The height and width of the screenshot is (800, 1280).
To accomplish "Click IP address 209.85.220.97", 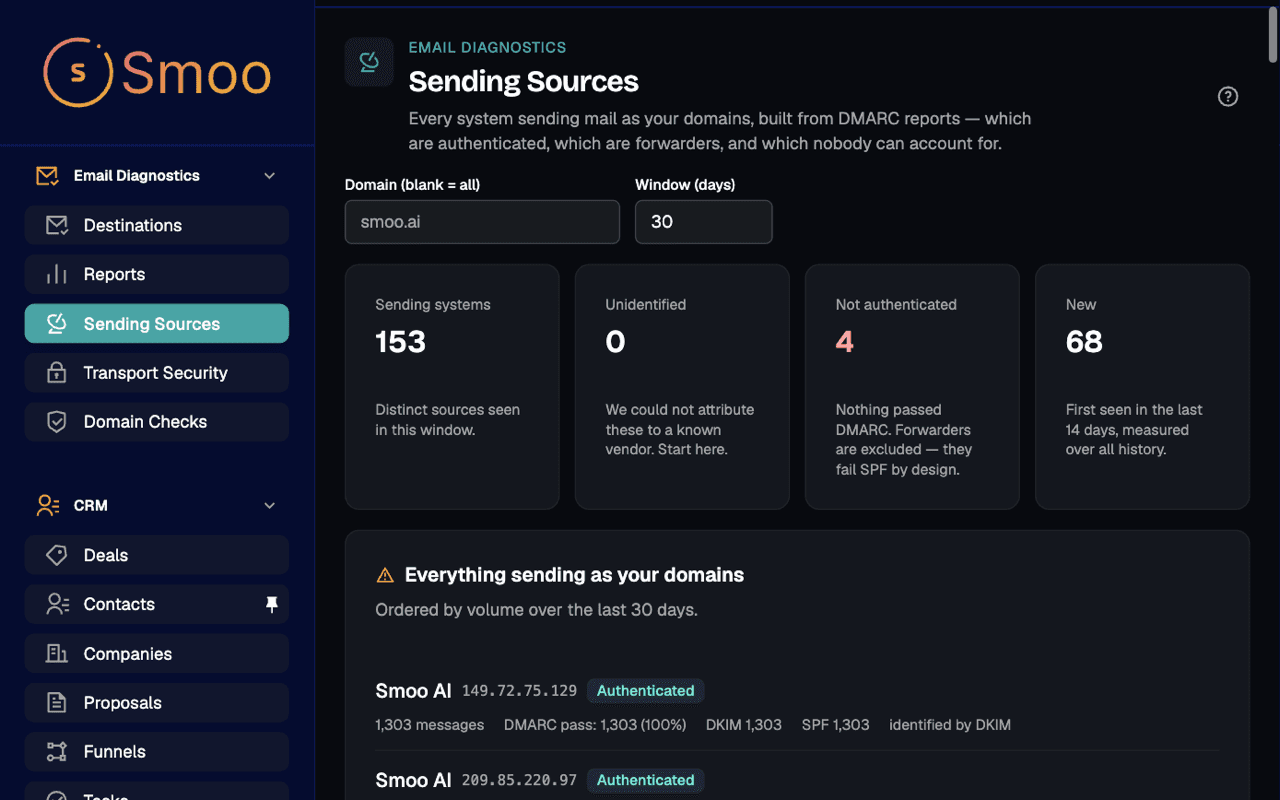I will click(519, 780).
